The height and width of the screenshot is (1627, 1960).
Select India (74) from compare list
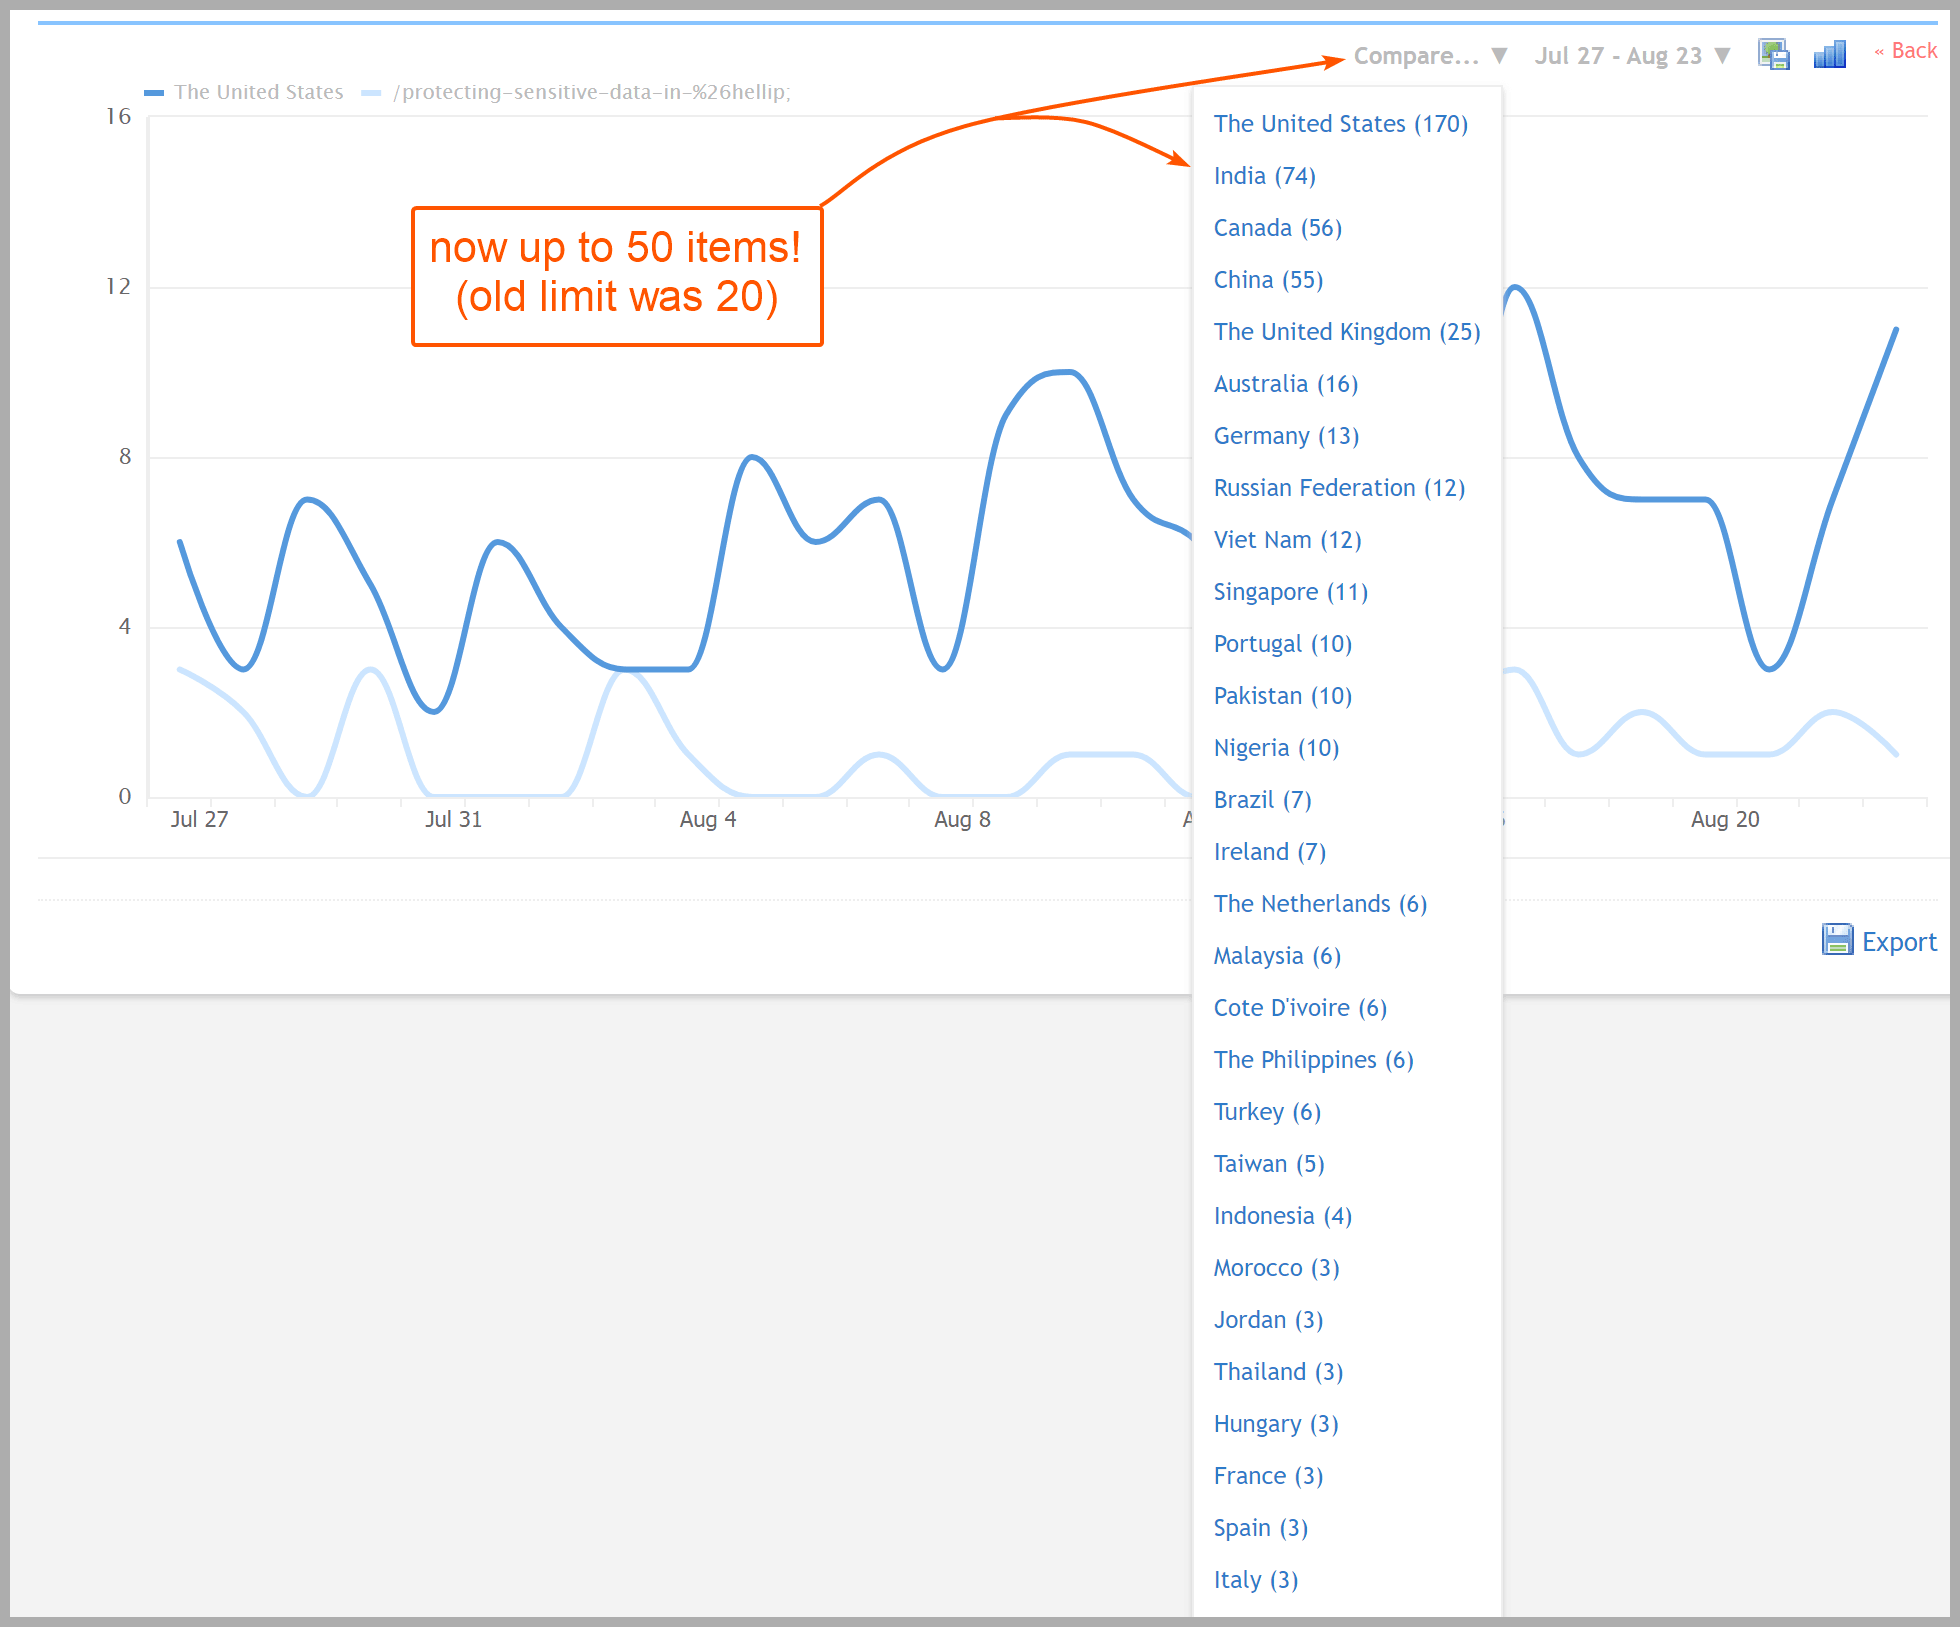click(x=1264, y=176)
